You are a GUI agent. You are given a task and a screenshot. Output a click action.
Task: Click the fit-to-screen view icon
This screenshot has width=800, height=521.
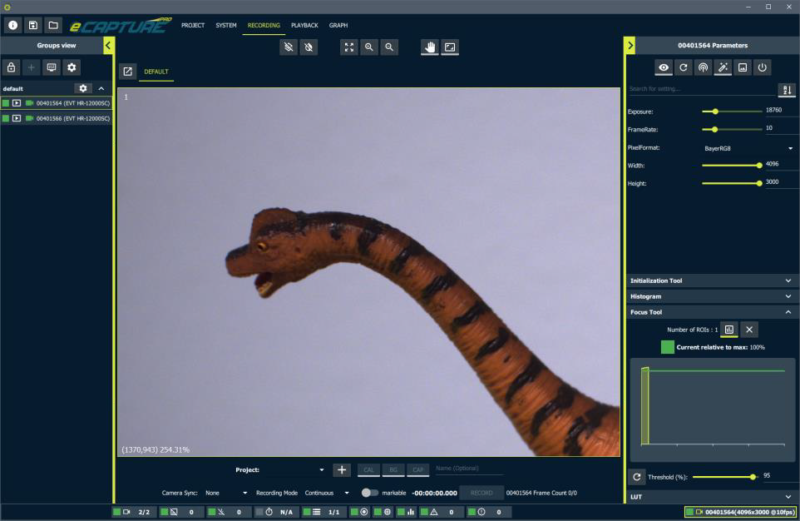pos(349,47)
